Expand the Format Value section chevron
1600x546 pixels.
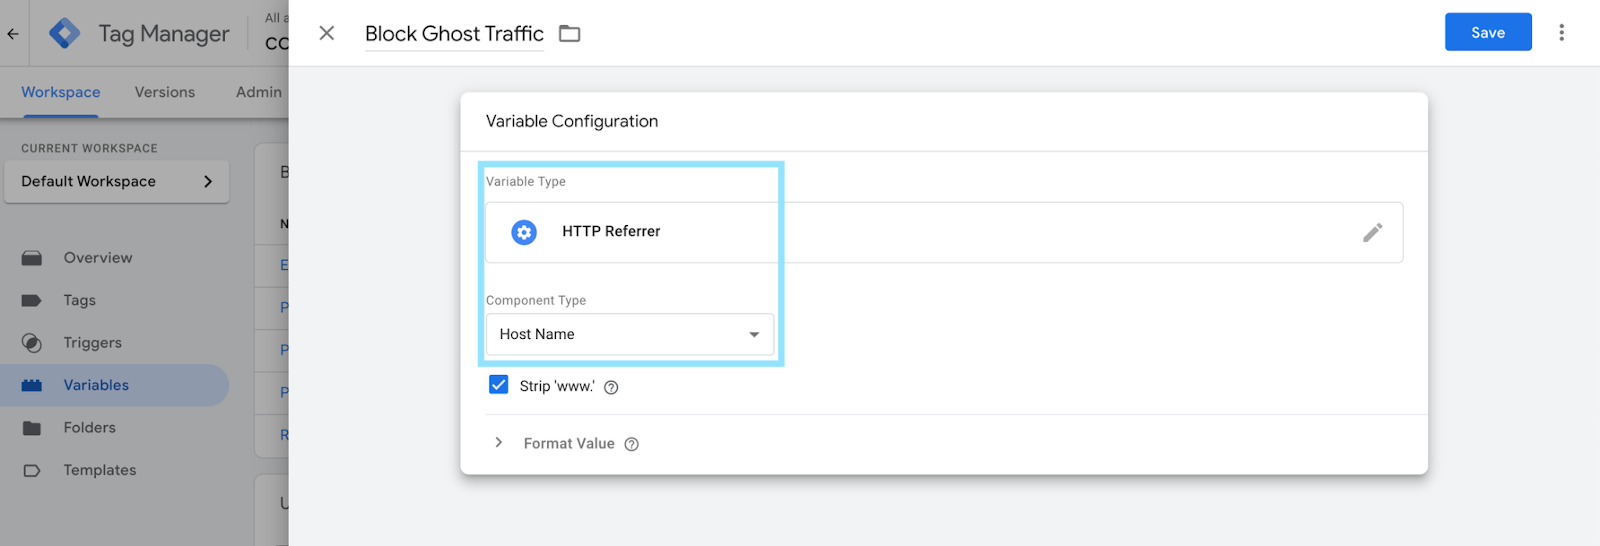(x=498, y=442)
